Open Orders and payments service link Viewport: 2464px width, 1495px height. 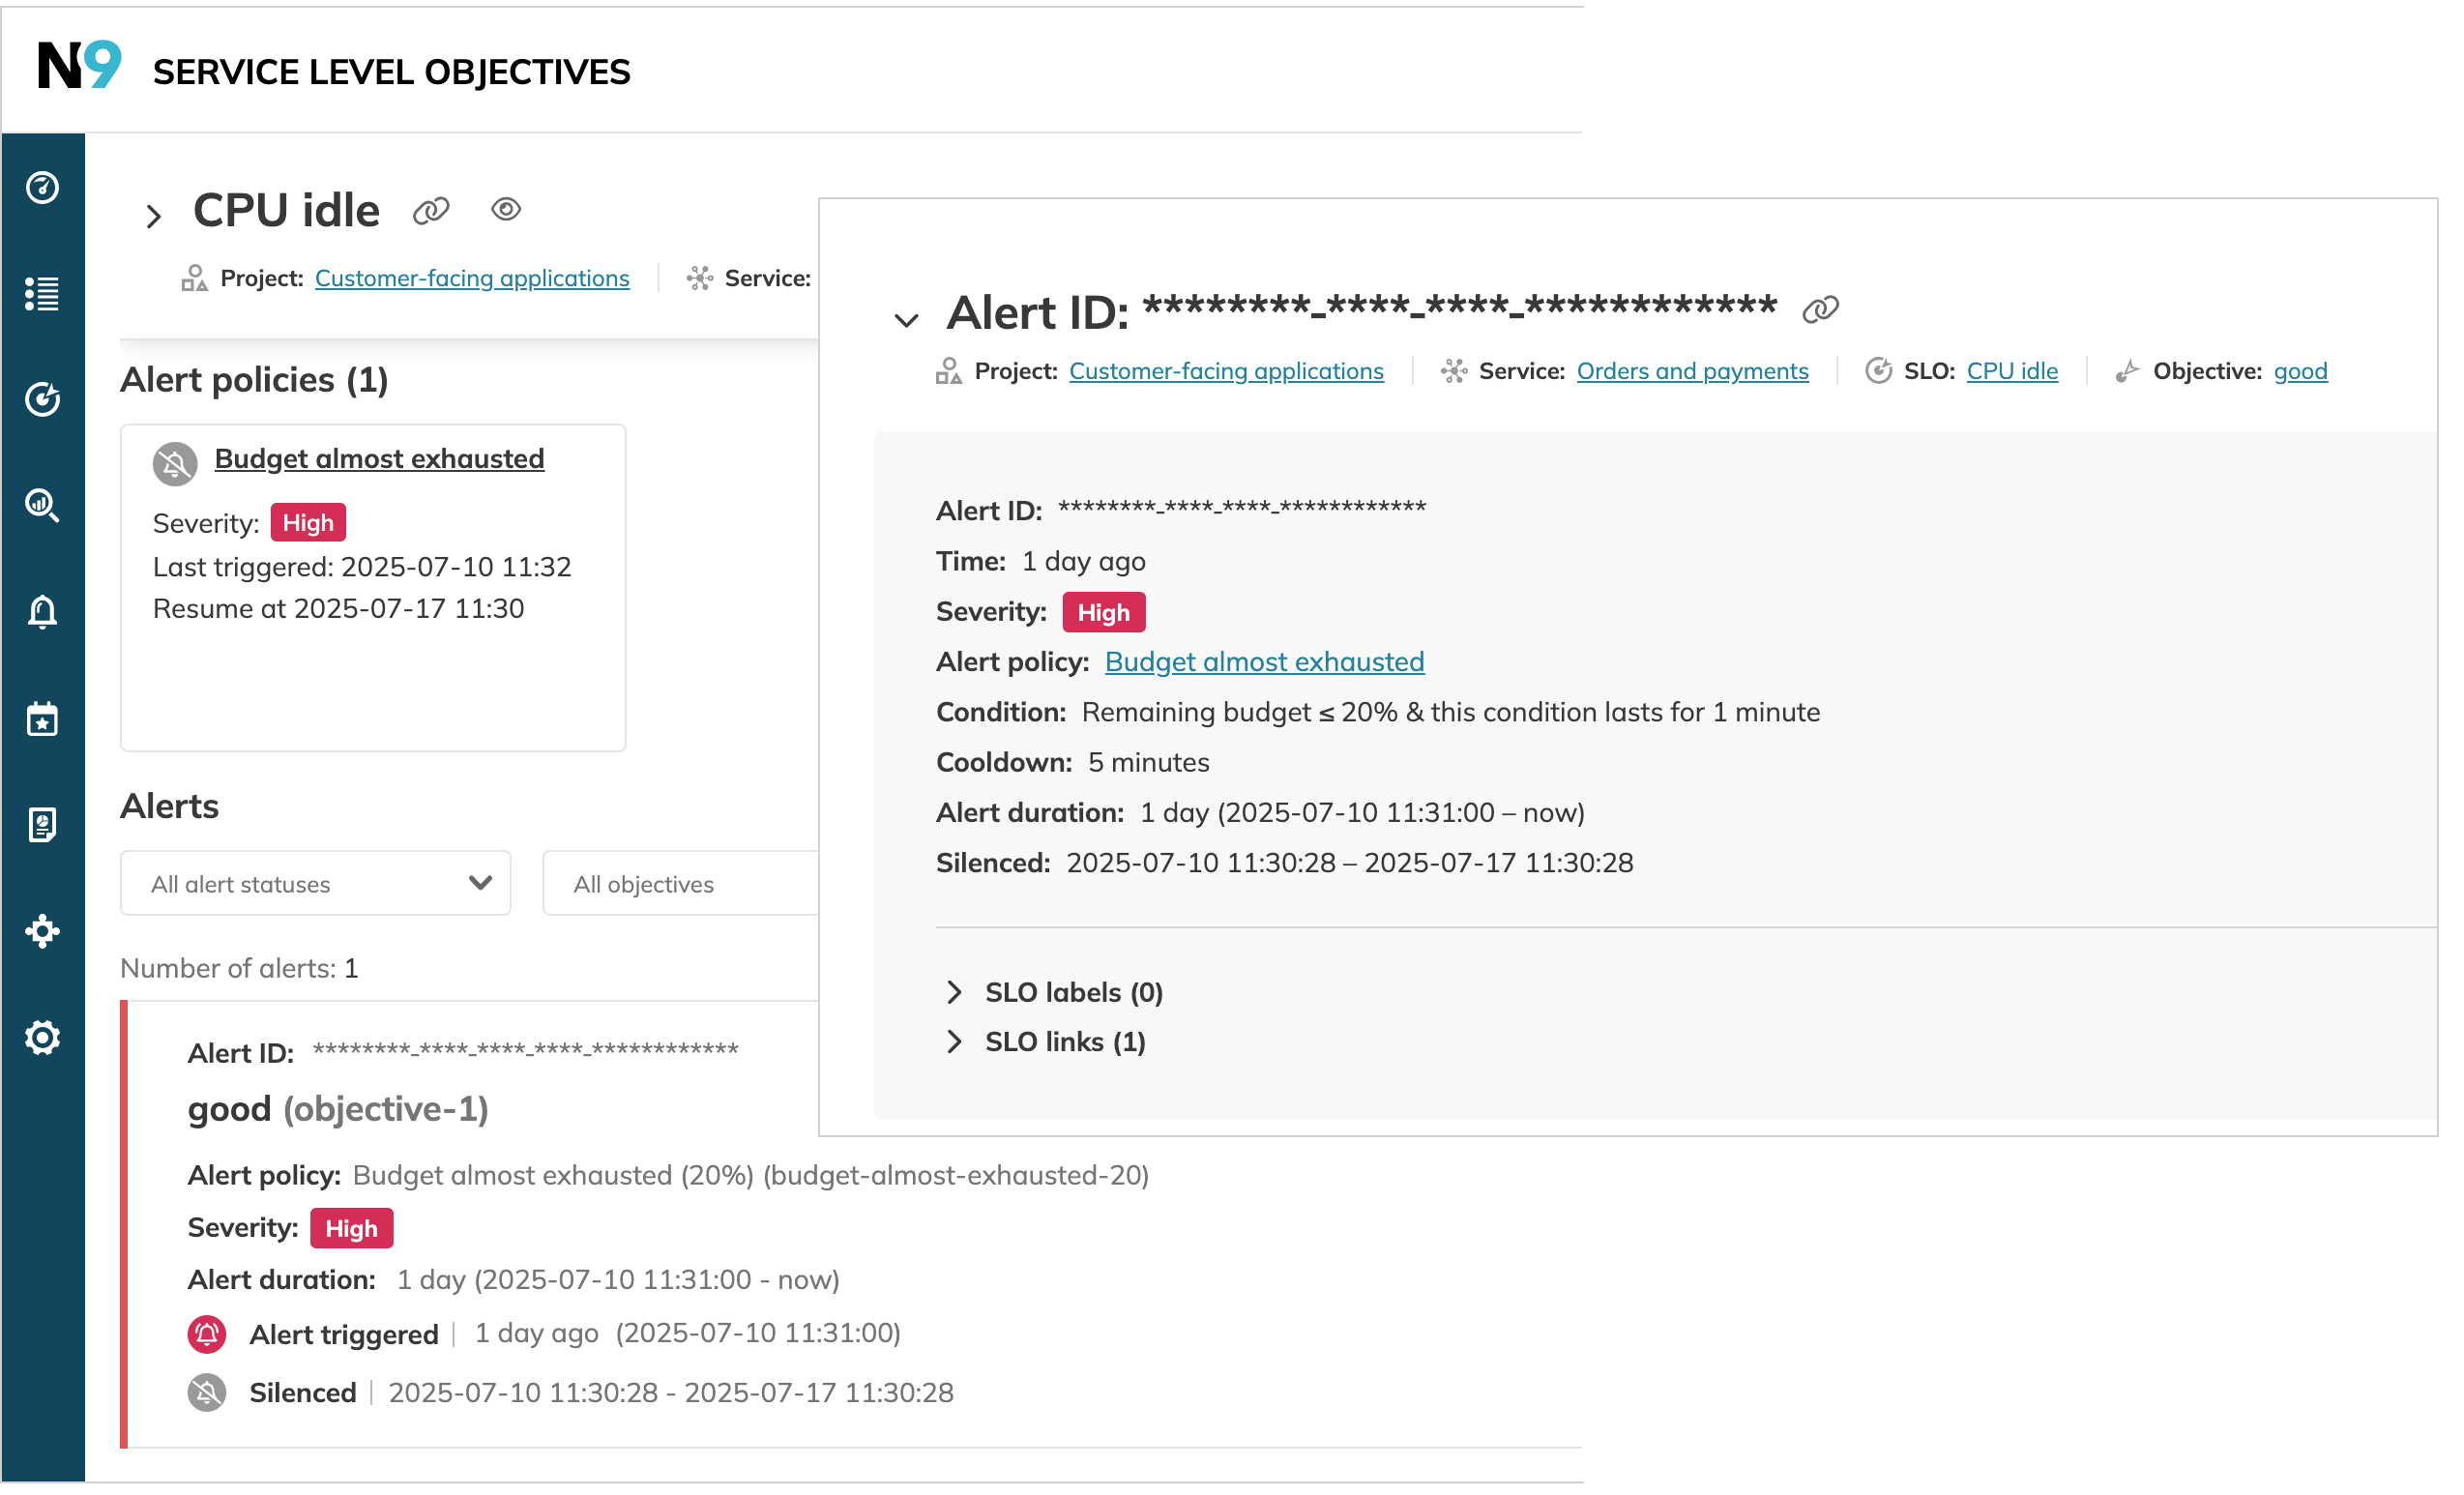[1693, 371]
